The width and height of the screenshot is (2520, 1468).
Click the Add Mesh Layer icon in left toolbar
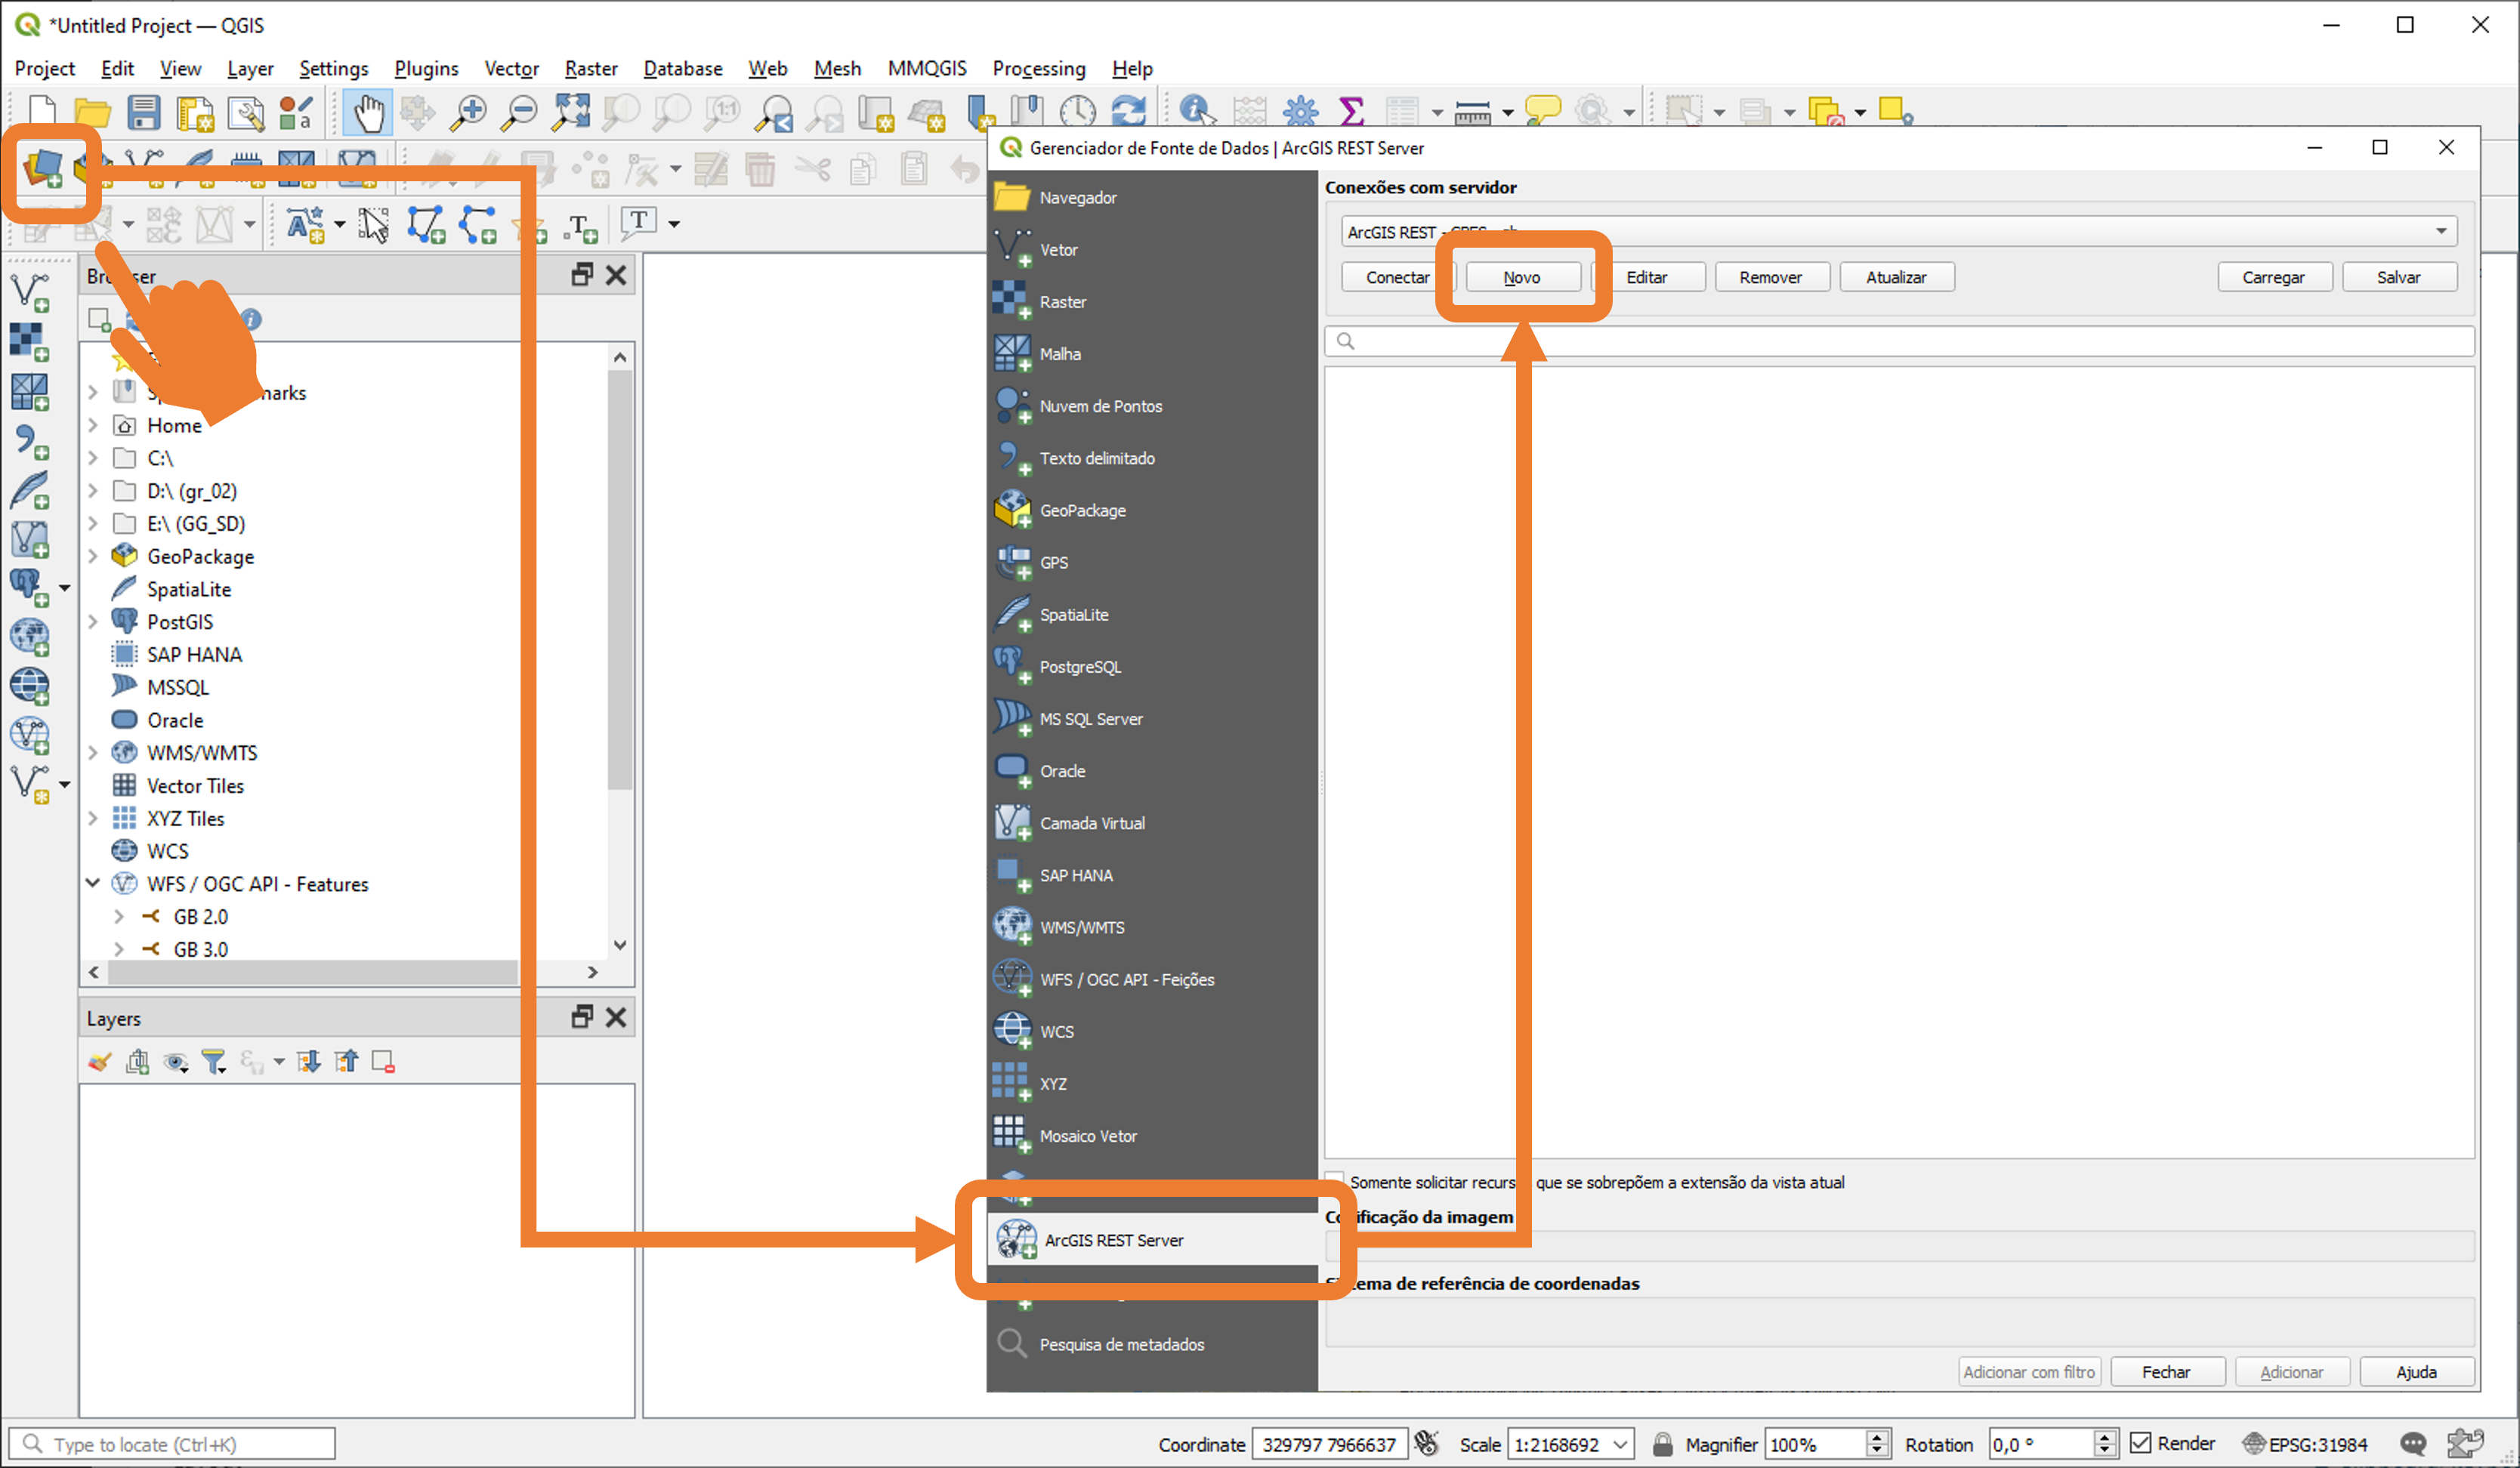[30, 392]
